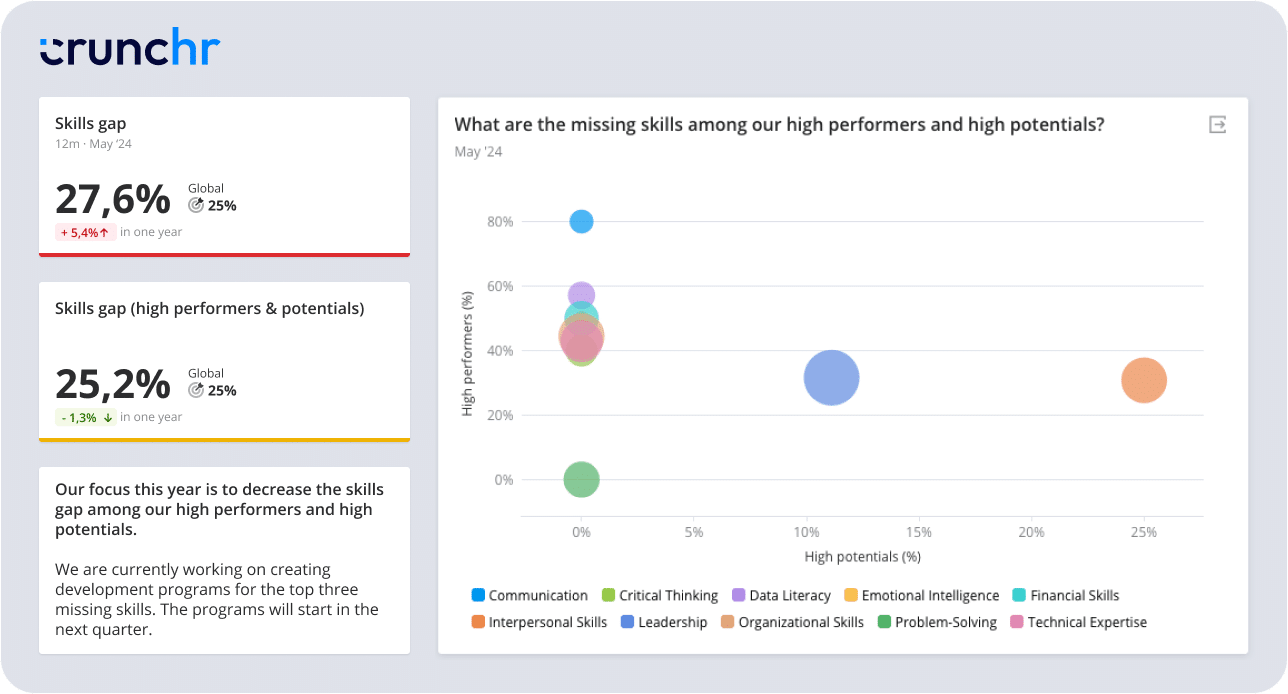The image size is (1288, 694).
Task: Select the large blue Leadership bubble
Action: pos(831,378)
